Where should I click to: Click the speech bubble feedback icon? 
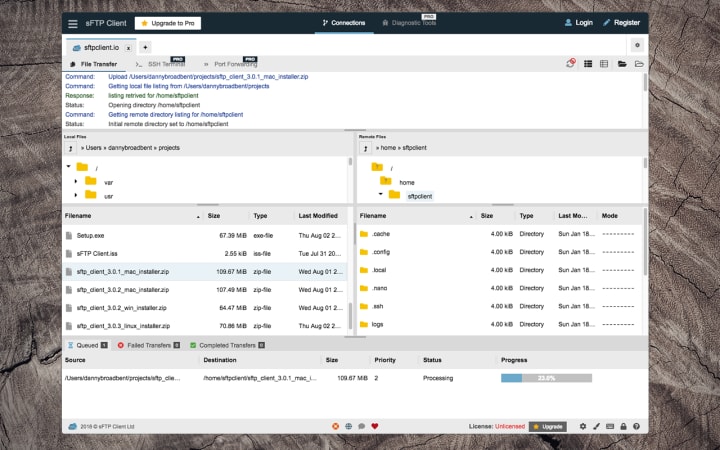click(x=361, y=426)
